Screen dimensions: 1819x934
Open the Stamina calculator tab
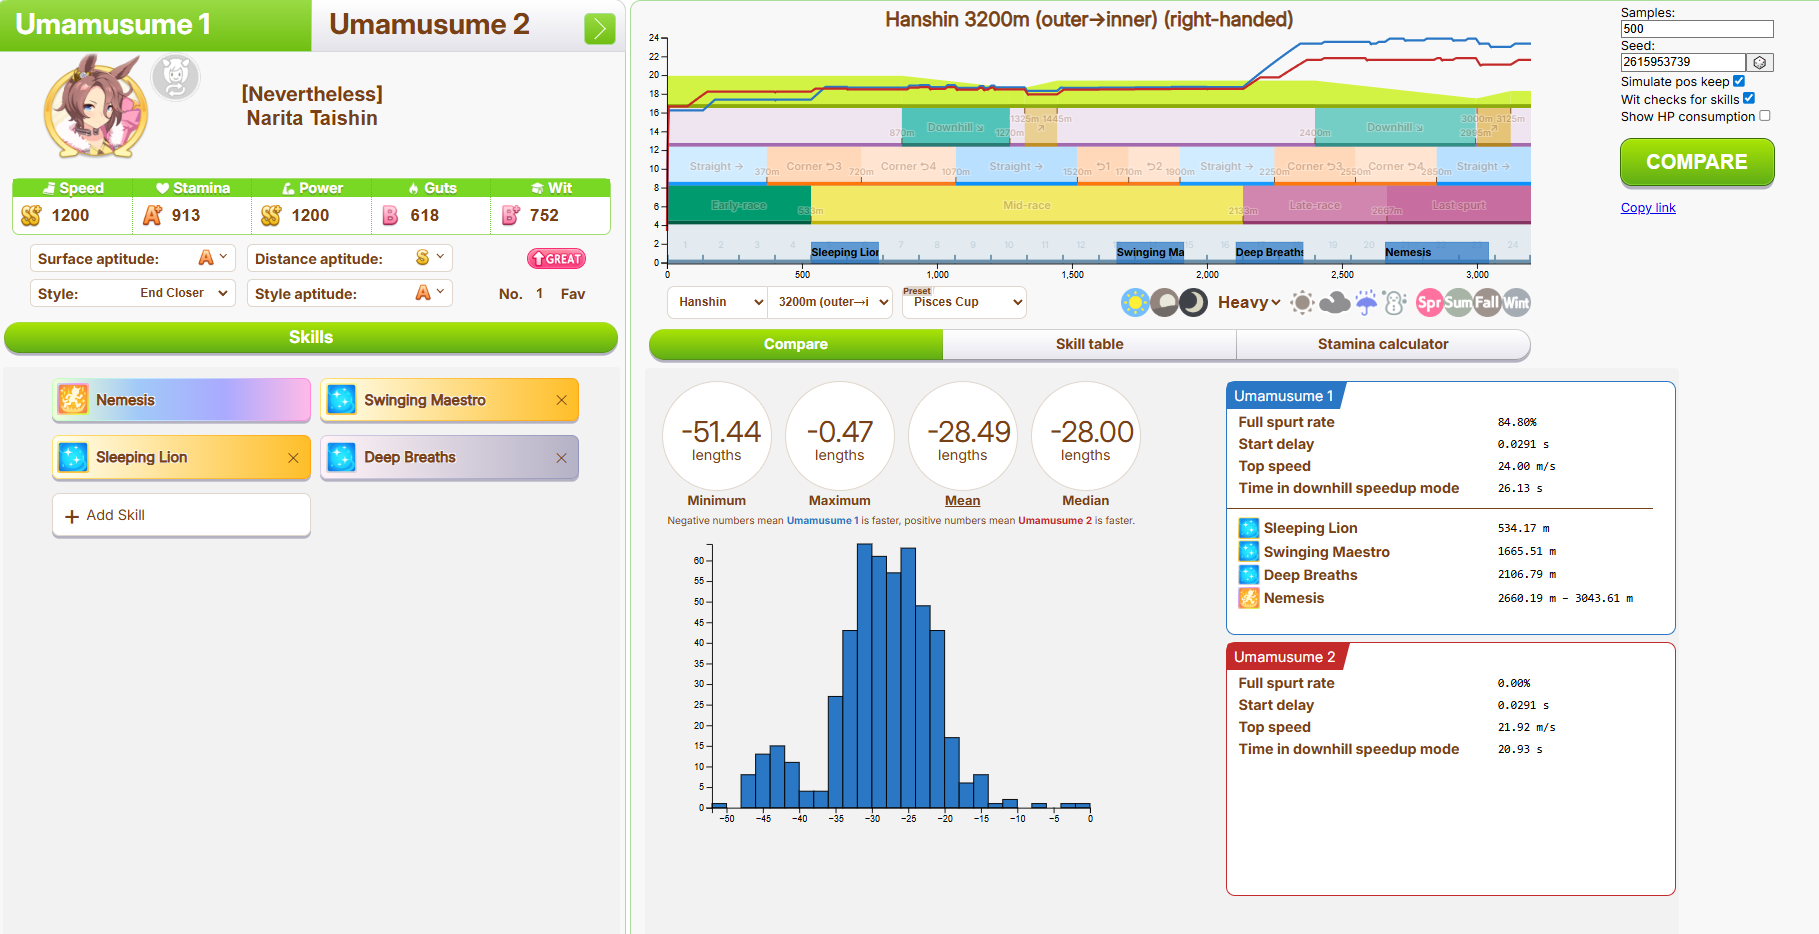click(1383, 344)
